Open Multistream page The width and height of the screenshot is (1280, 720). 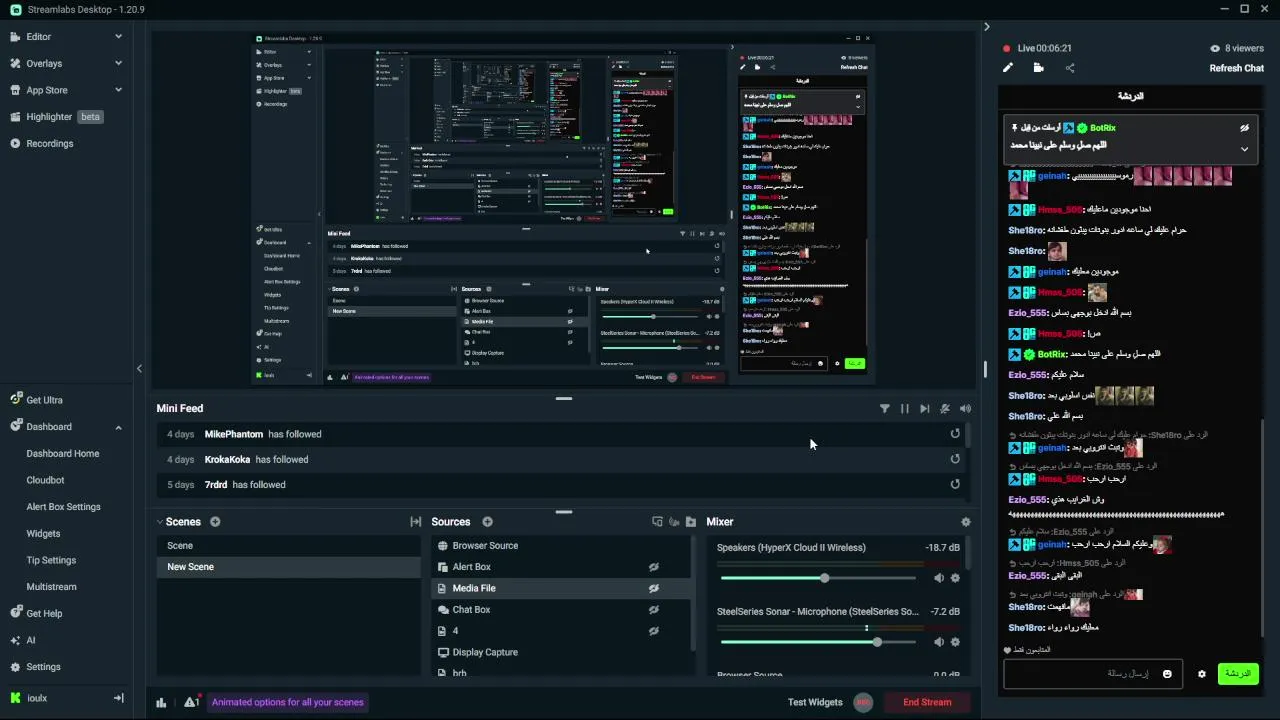(51, 587)
